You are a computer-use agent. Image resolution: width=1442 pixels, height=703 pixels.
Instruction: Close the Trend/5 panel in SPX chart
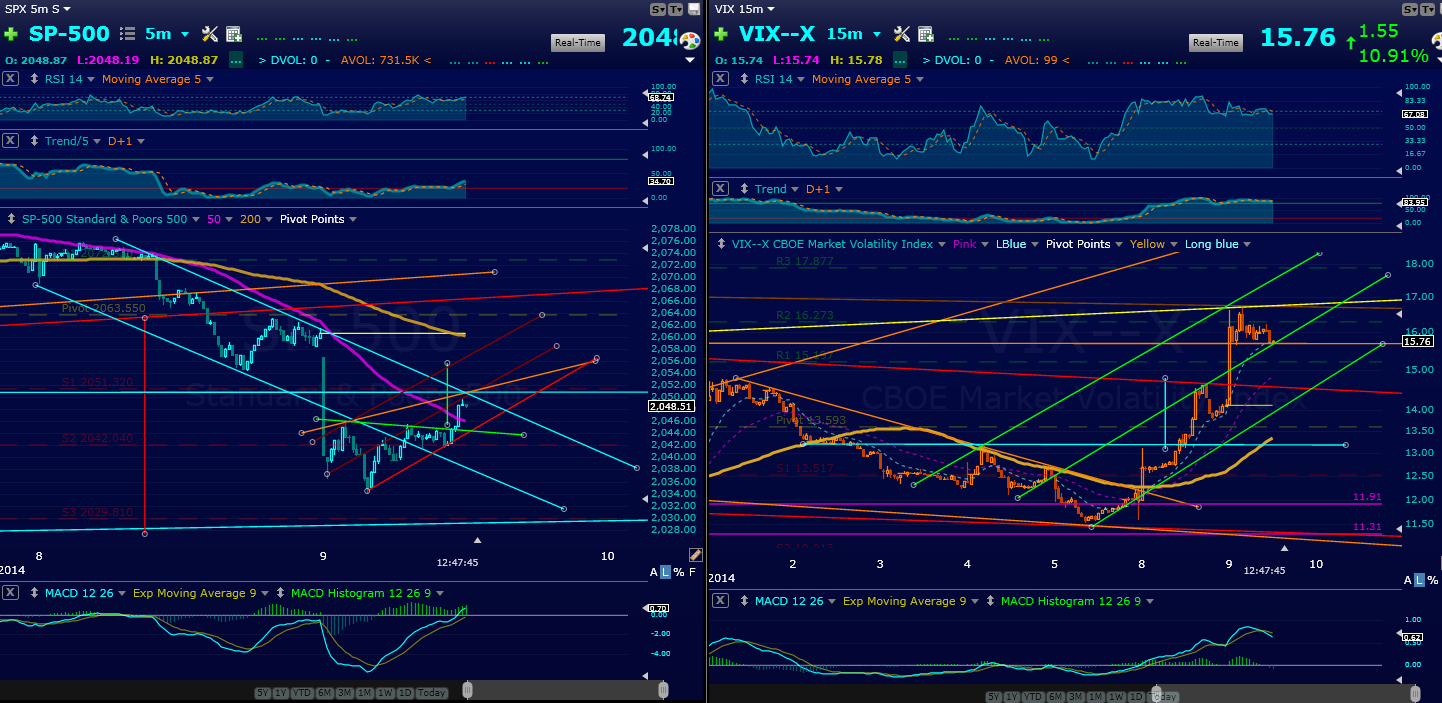[9, 141]
